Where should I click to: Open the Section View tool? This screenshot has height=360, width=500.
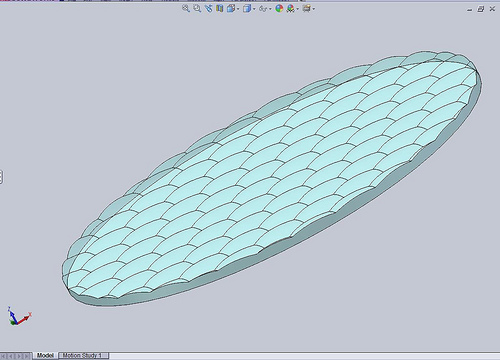click(219, 8)
